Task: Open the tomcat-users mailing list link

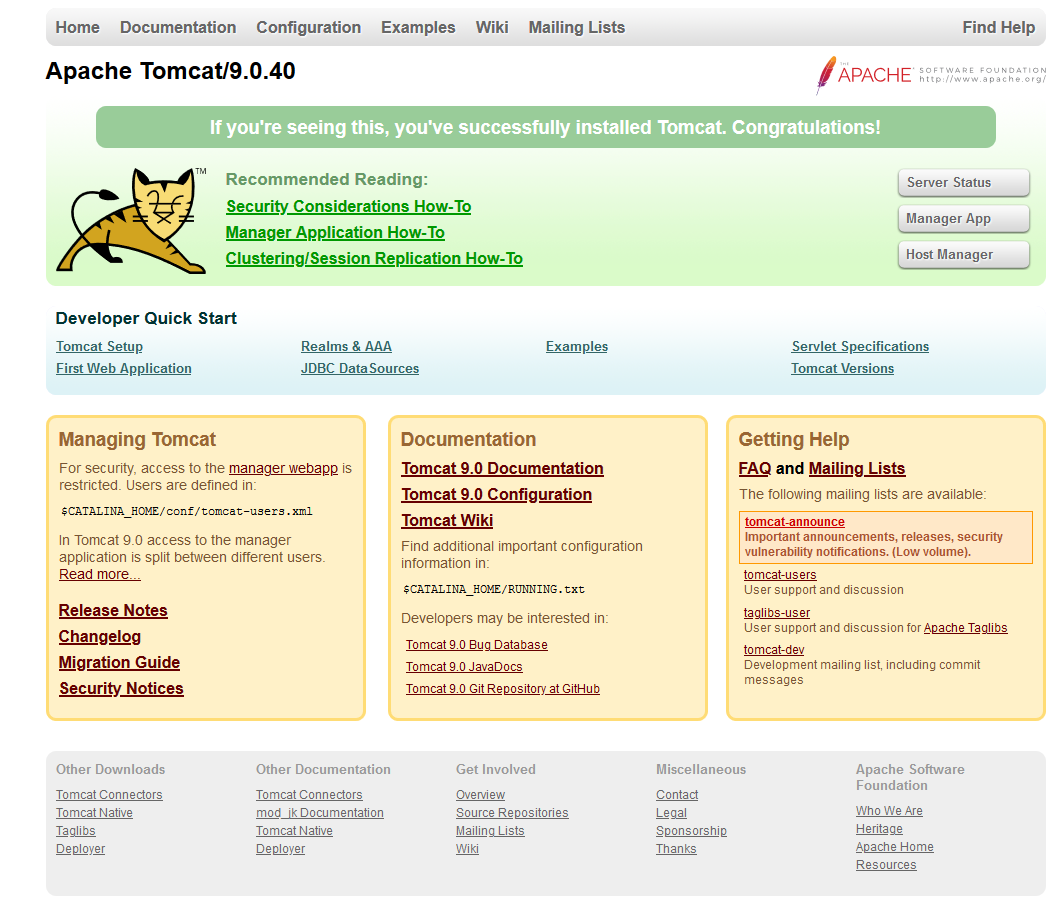Action: click(x=780, y=574)
